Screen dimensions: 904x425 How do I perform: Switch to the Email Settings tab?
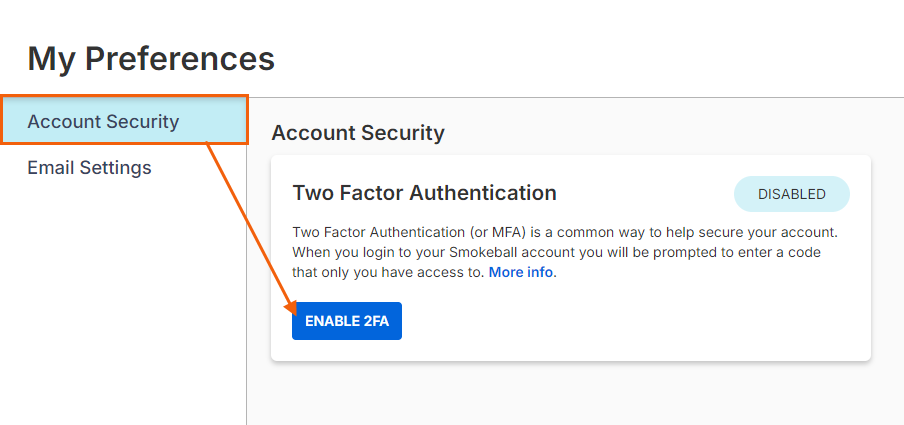(89, 168)
